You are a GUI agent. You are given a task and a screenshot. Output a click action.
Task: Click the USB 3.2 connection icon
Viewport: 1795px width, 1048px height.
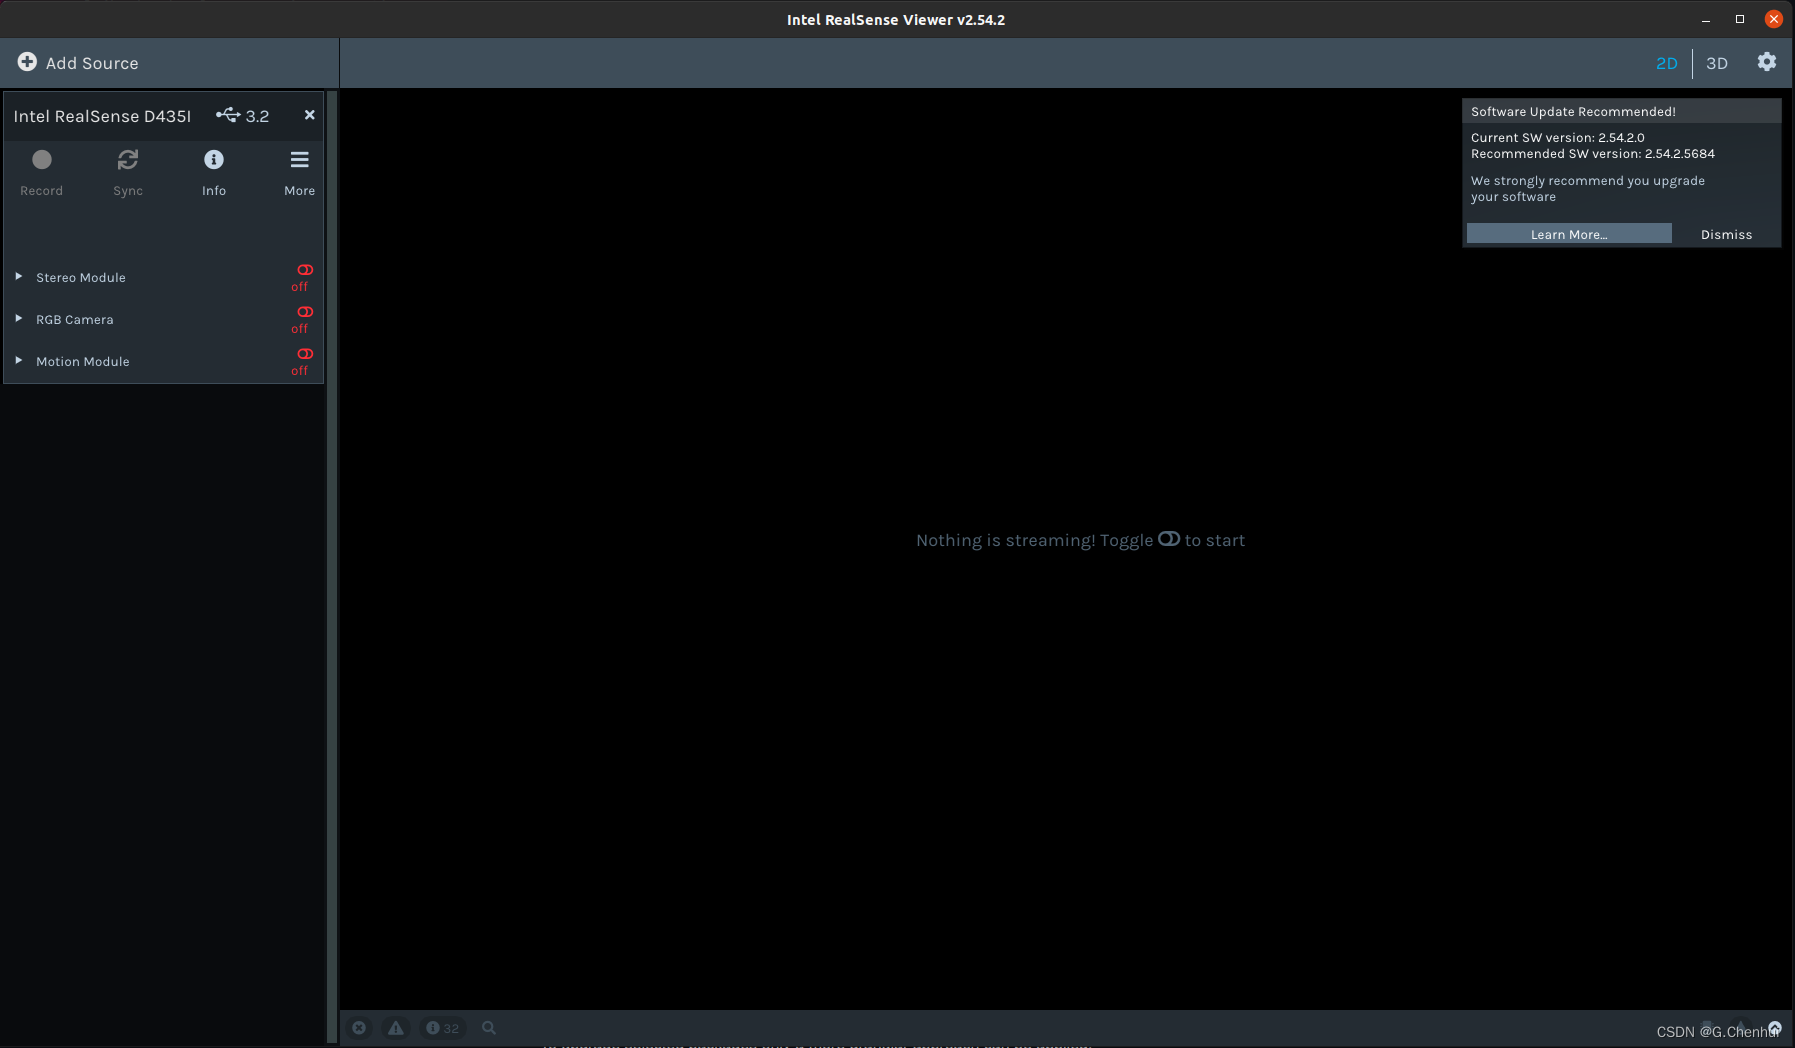point(228,115)
